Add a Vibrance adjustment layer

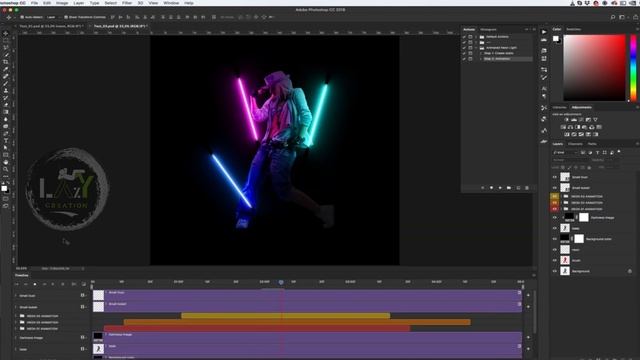[x=595, y=120]
